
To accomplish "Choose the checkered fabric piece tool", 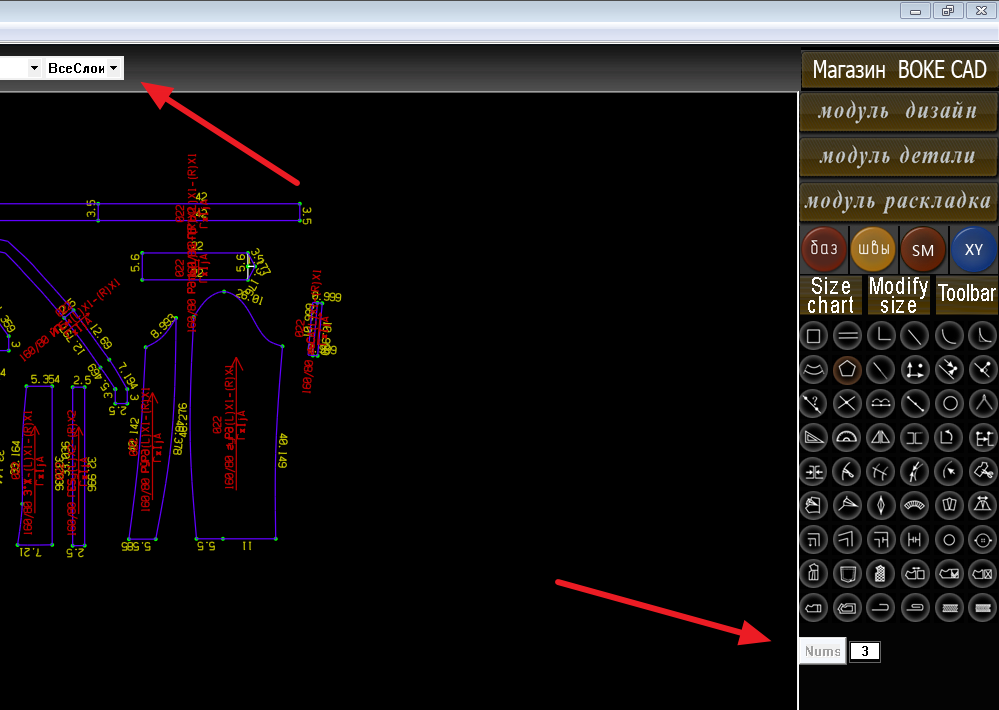I will click(x=882, y=574).
